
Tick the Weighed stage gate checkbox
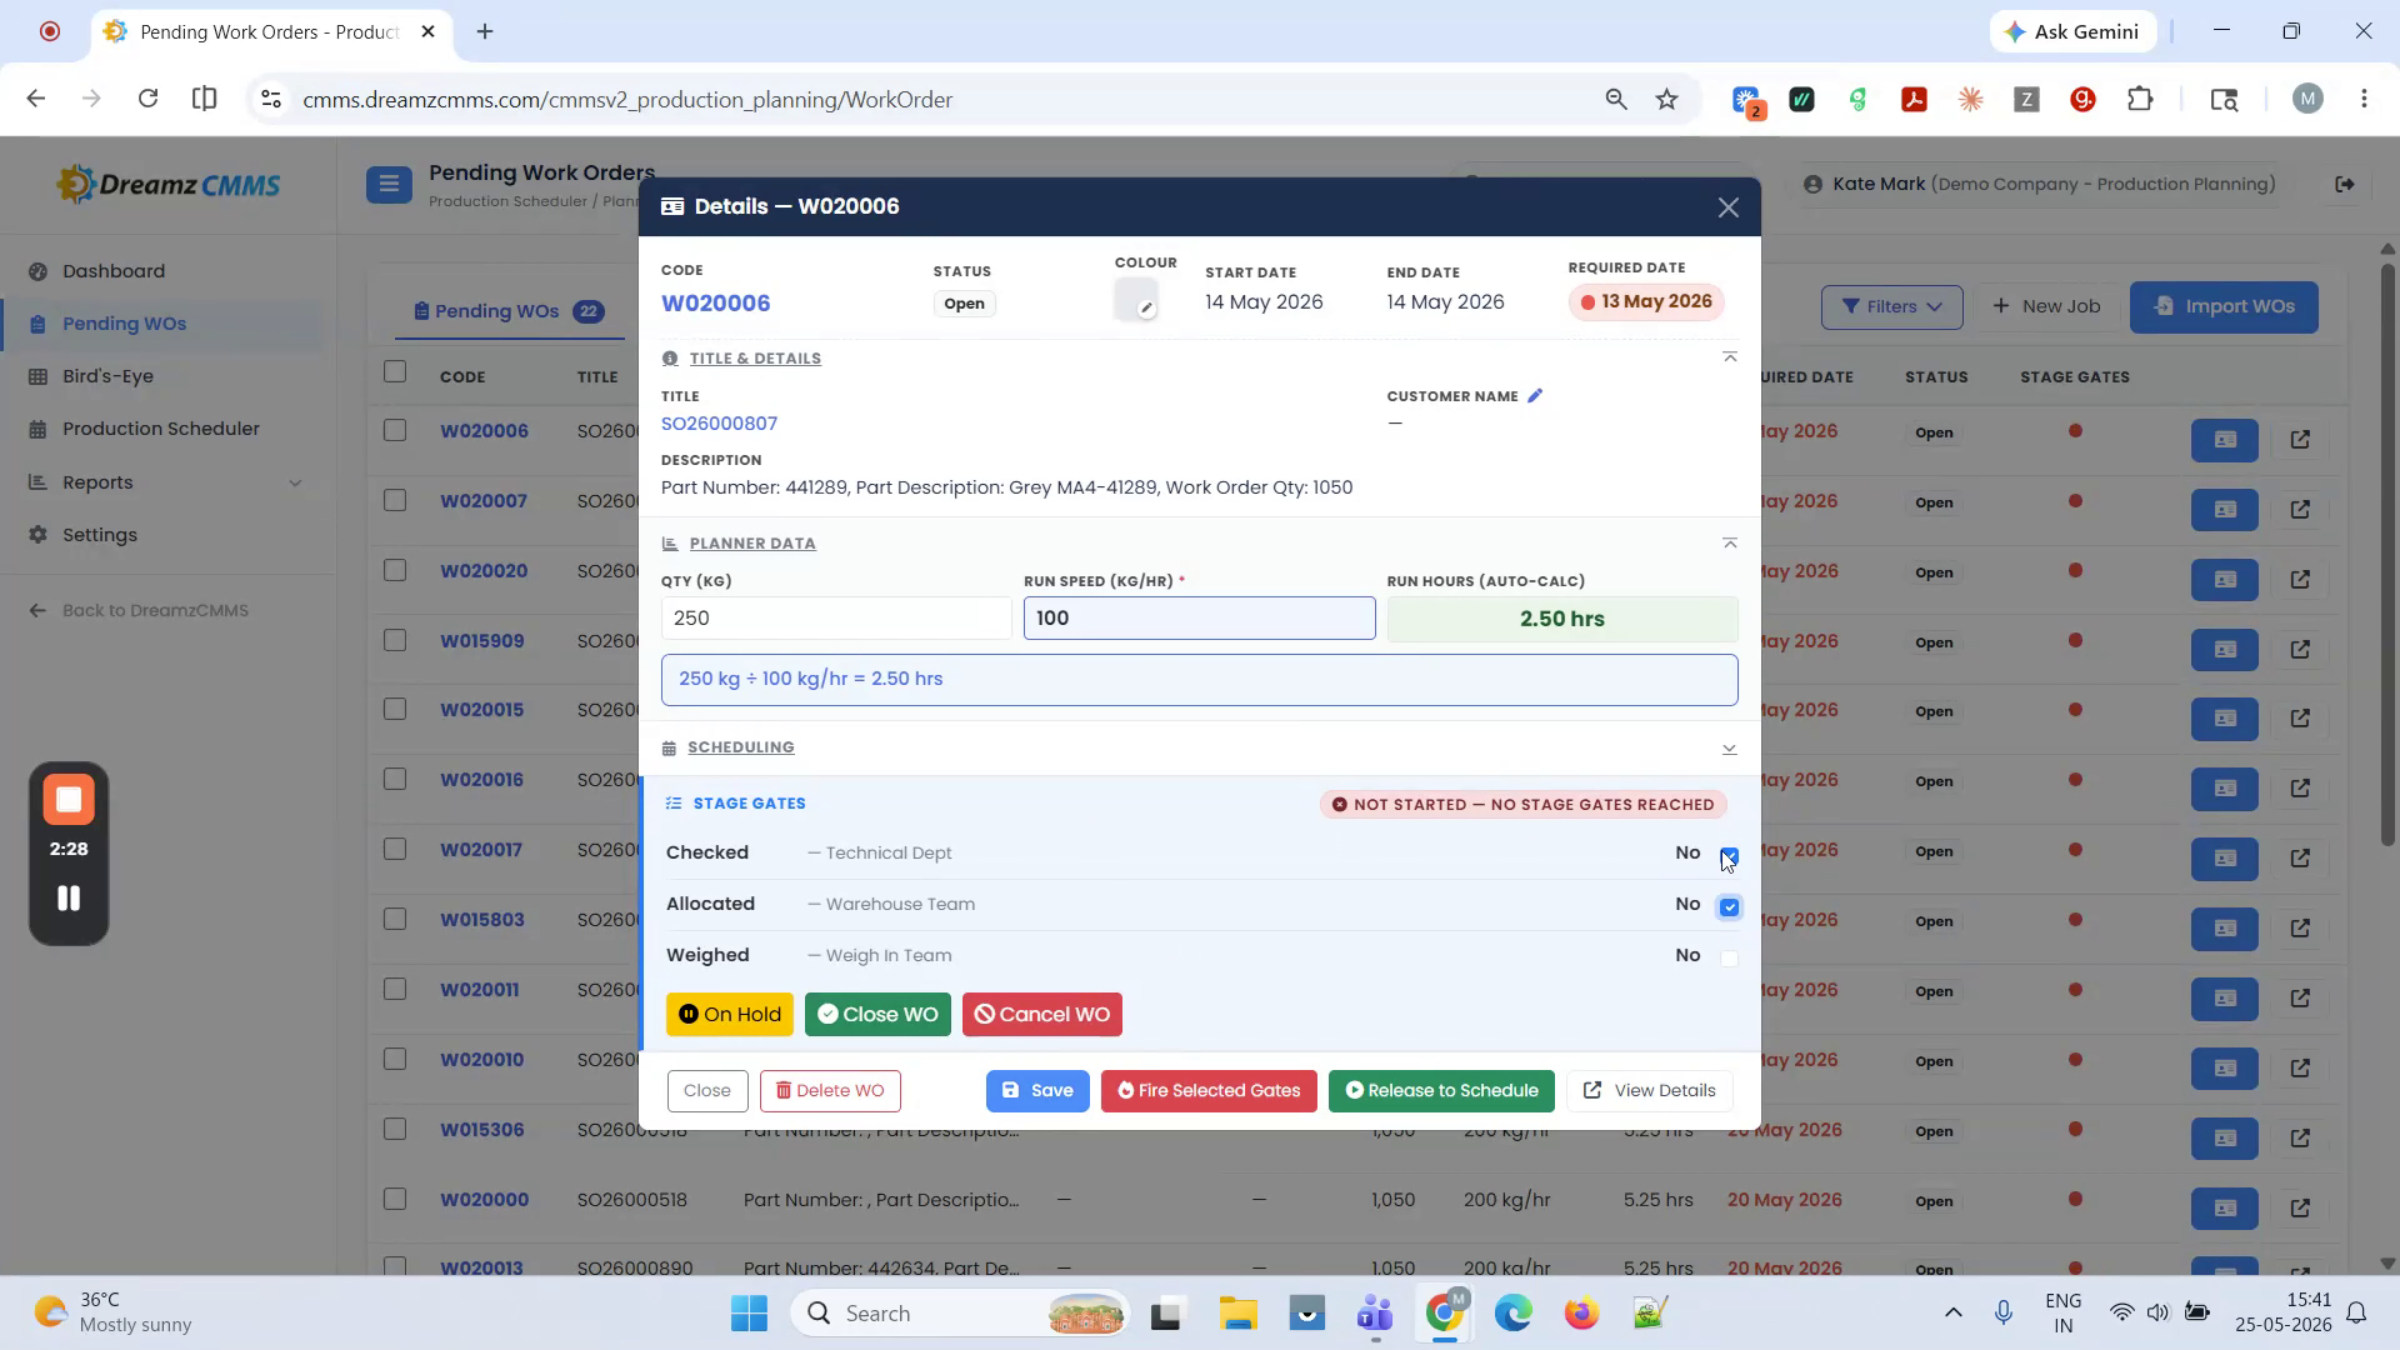point(1729,958)
